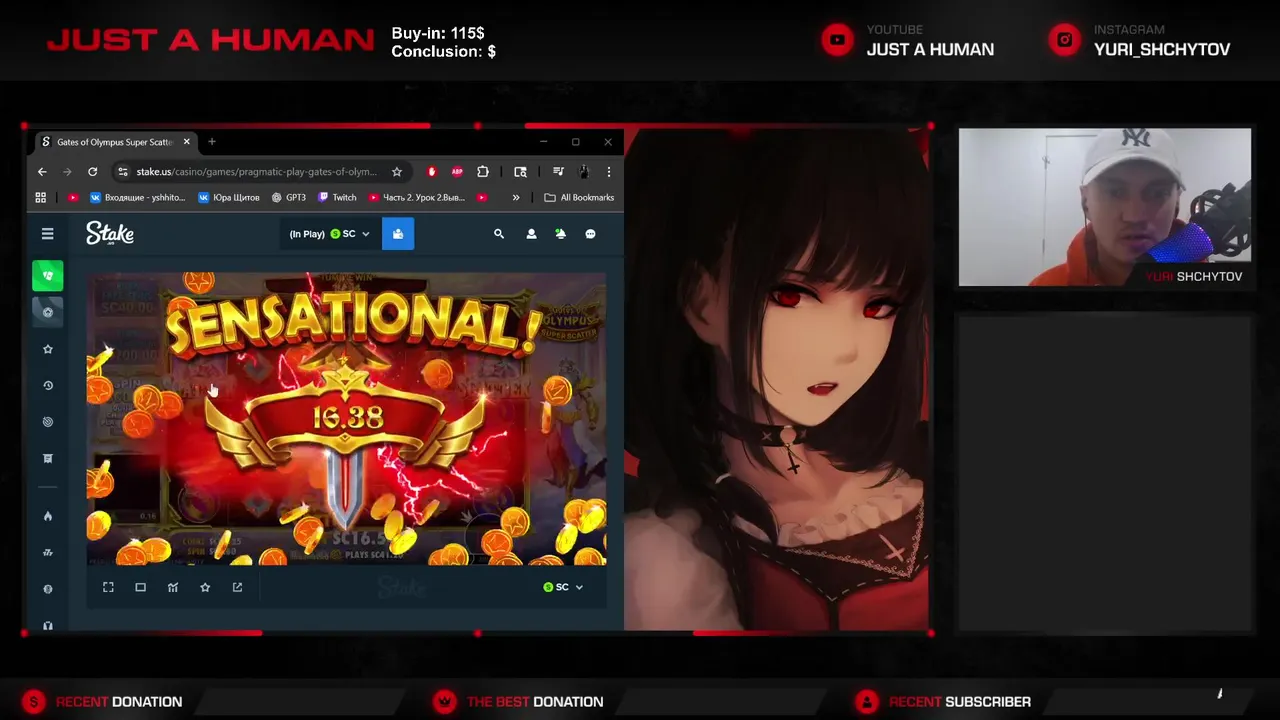Click the YURI_SHCHYTOV Instagram handle
This screenshot has height=720, width=1280.
coord(1162,49)
